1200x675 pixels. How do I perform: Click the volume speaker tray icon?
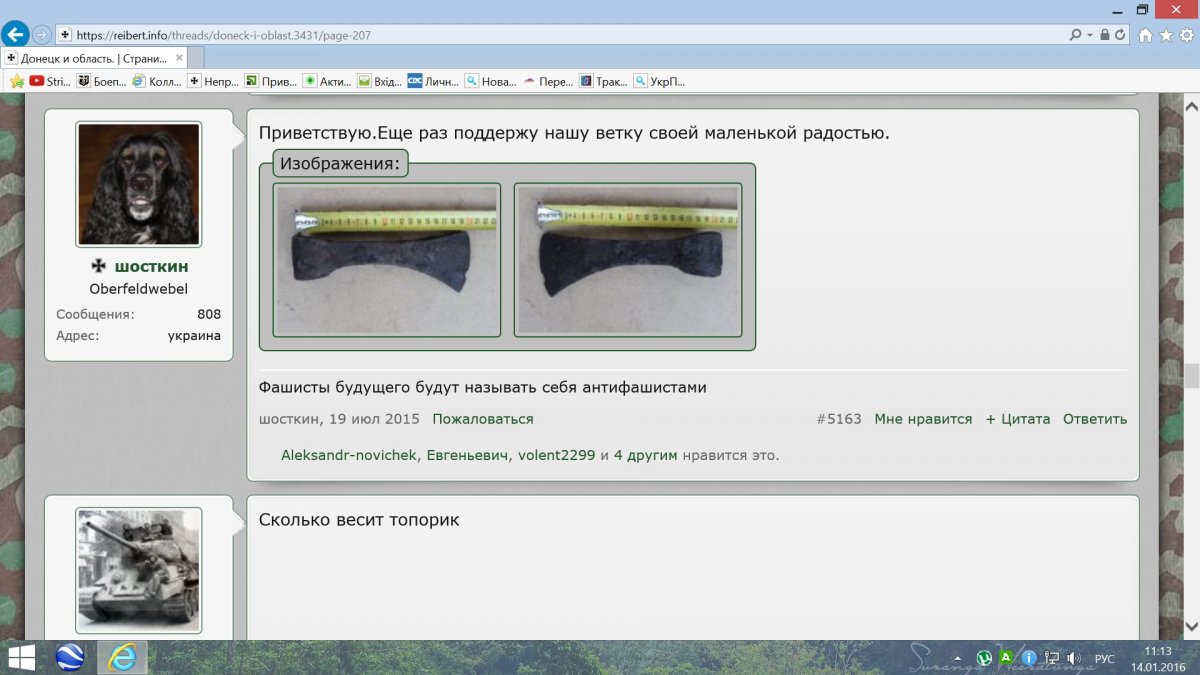1074,658
